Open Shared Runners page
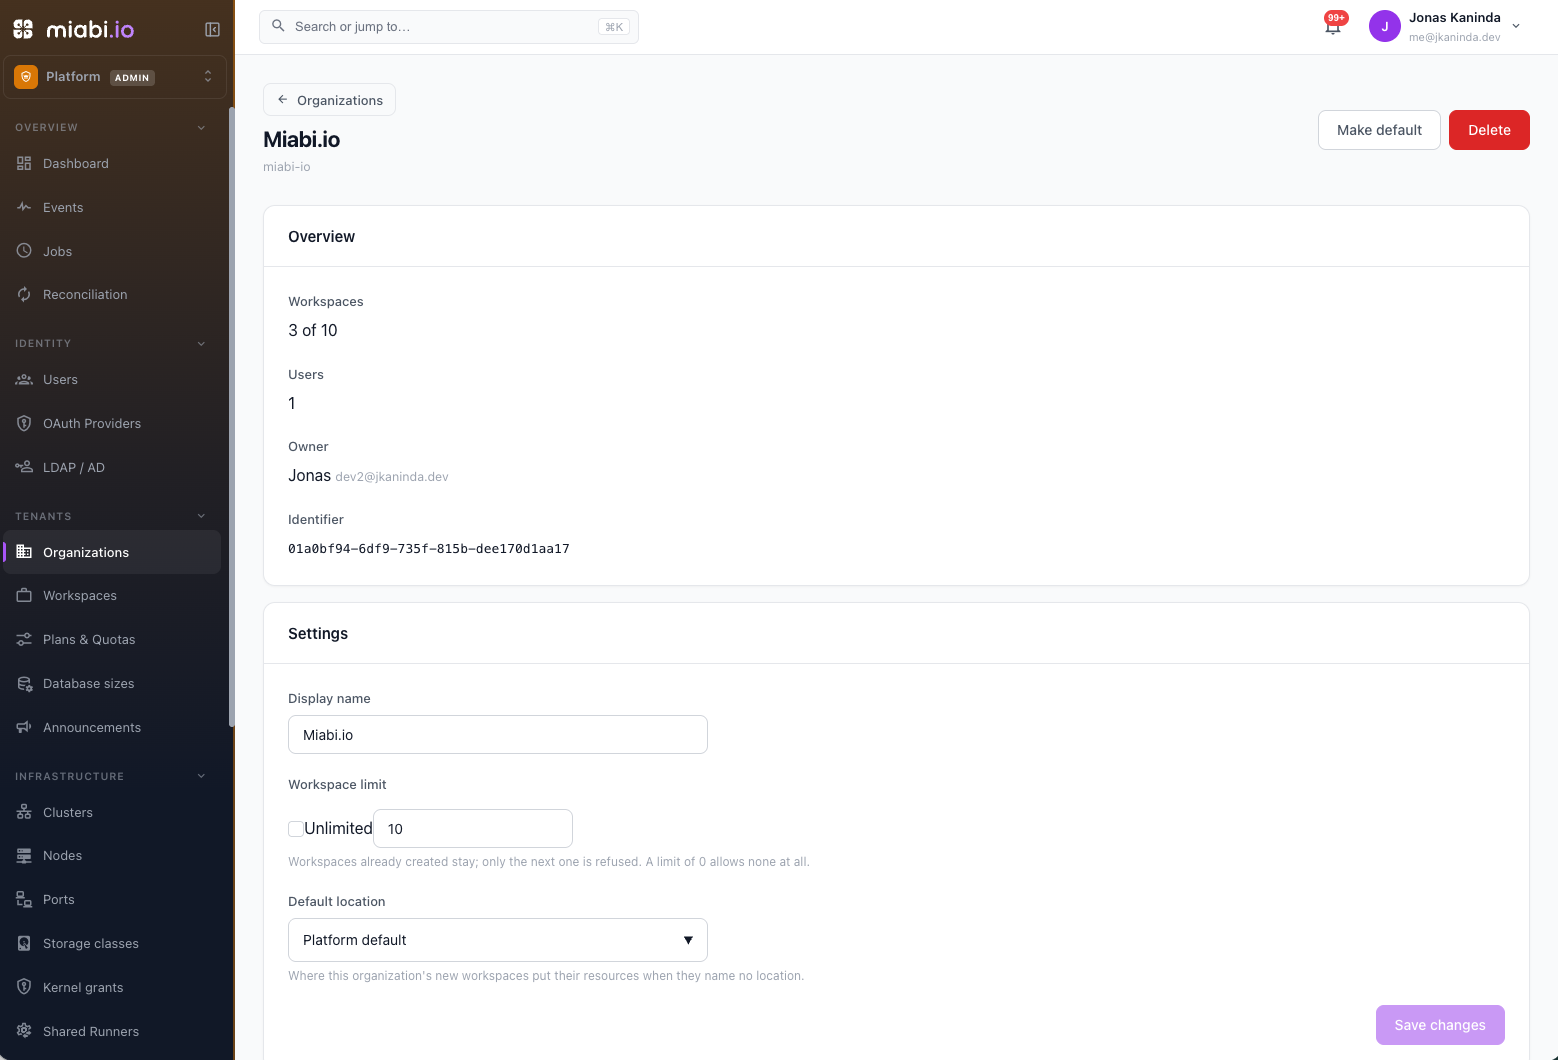The image size is (1558, 1060). [112, 1031]
